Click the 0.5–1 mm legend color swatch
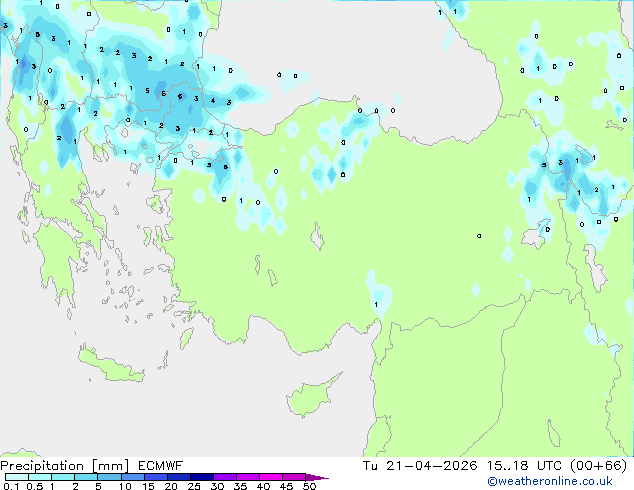 [40, 477]
